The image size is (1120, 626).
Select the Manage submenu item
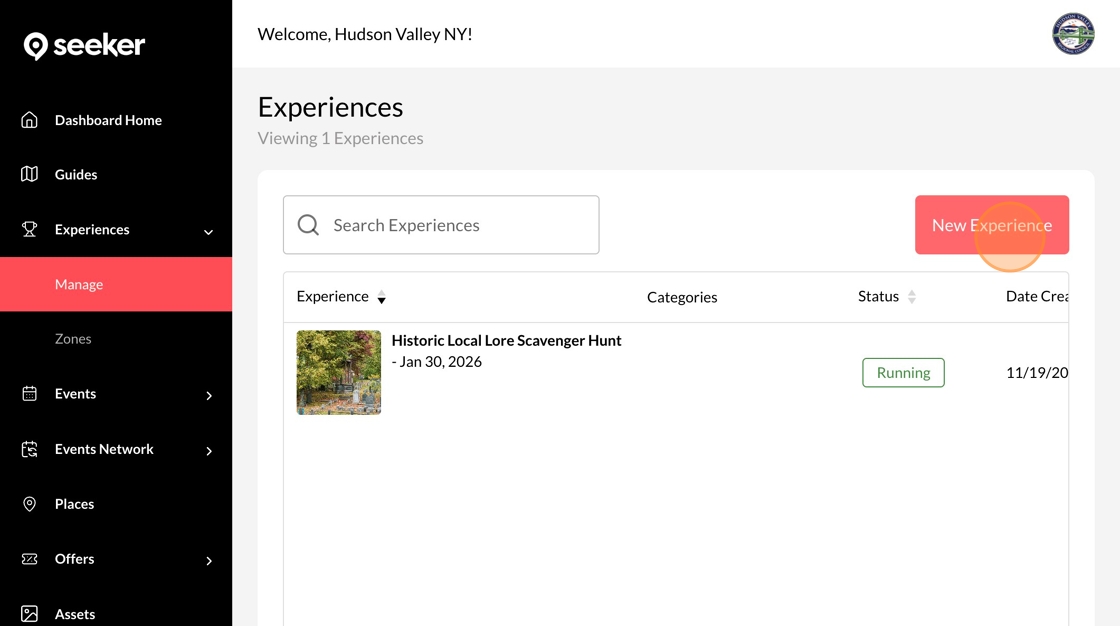79,285
